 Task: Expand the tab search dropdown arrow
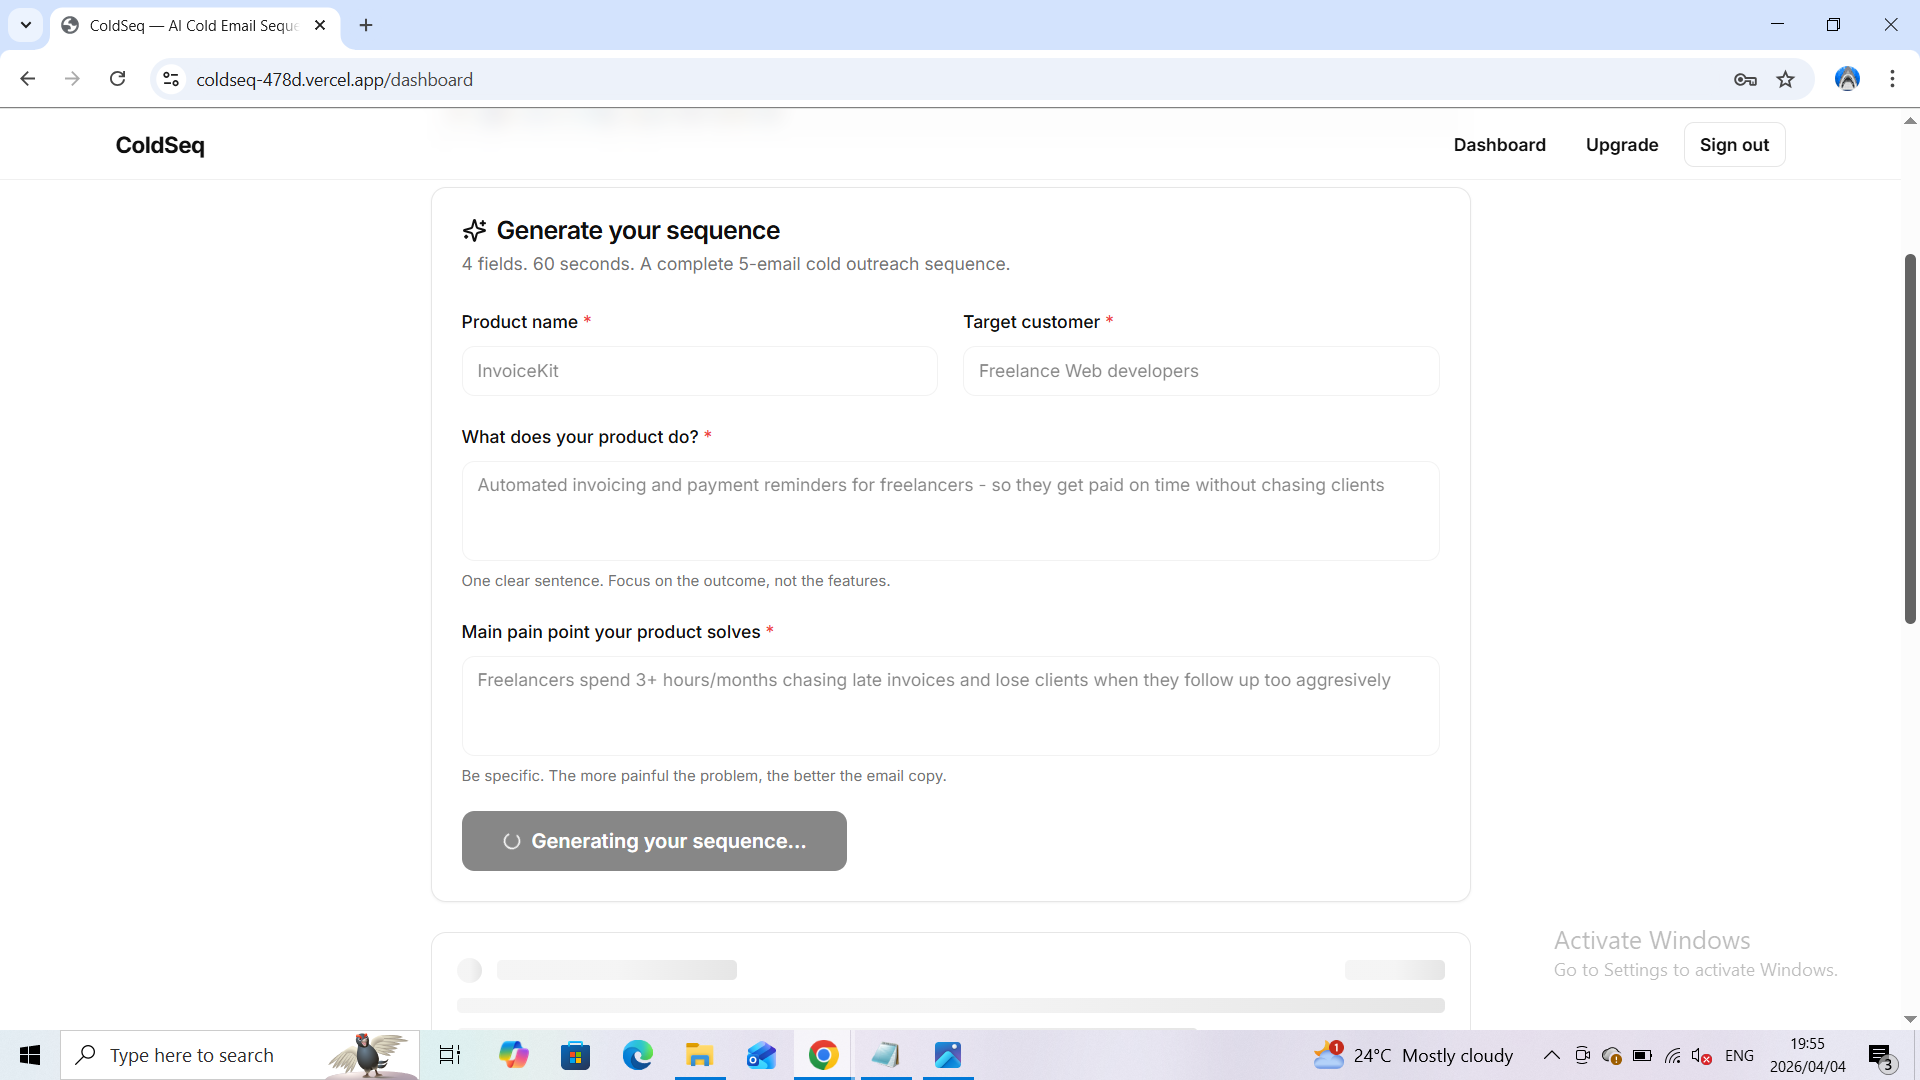click(x=26, y=25)
